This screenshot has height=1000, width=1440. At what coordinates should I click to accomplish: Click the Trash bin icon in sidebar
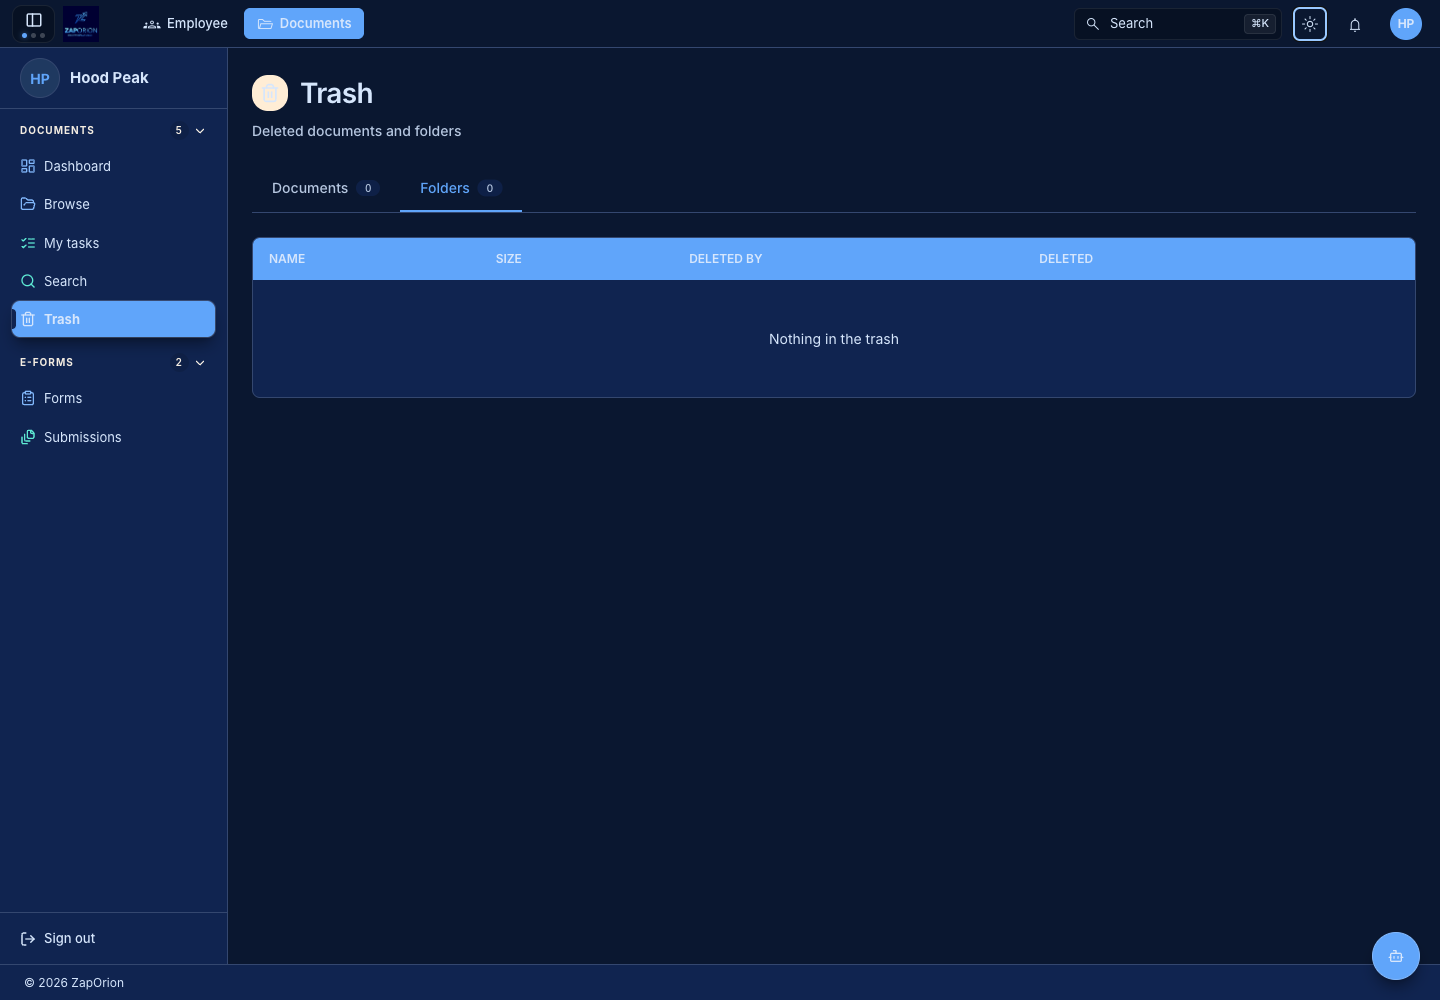[x=28, y=319]
